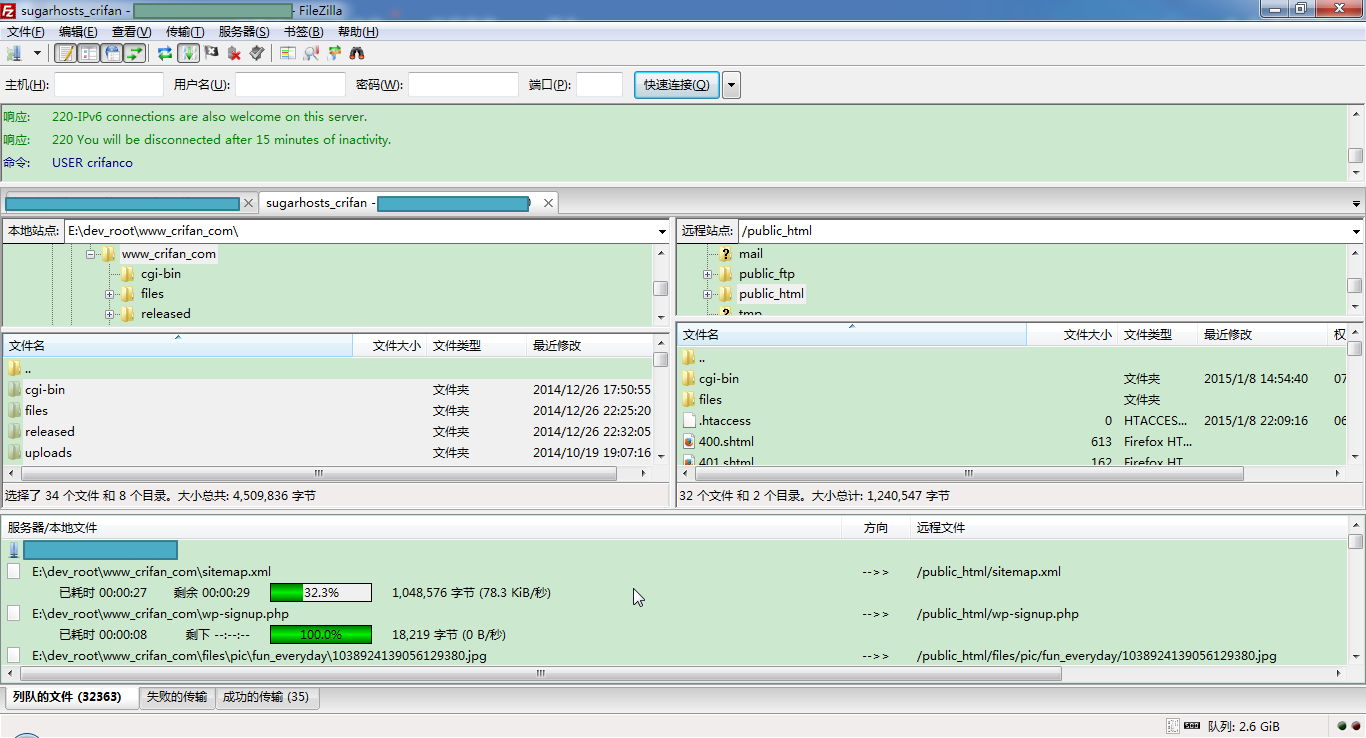The height and width of the screenshot is (738, 1366).
Task: Toggle transfer queue processing icon
Action: (x=188, y=53)
